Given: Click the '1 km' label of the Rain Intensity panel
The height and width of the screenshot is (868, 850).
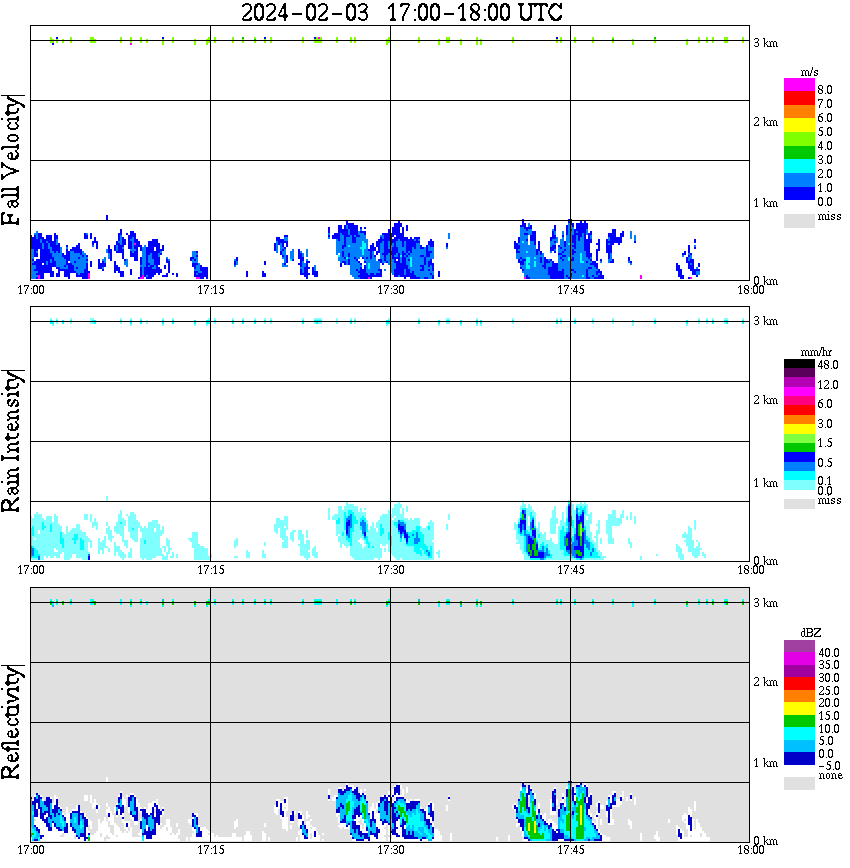Looking at the screenshot, I should click(x=765, y=483).
